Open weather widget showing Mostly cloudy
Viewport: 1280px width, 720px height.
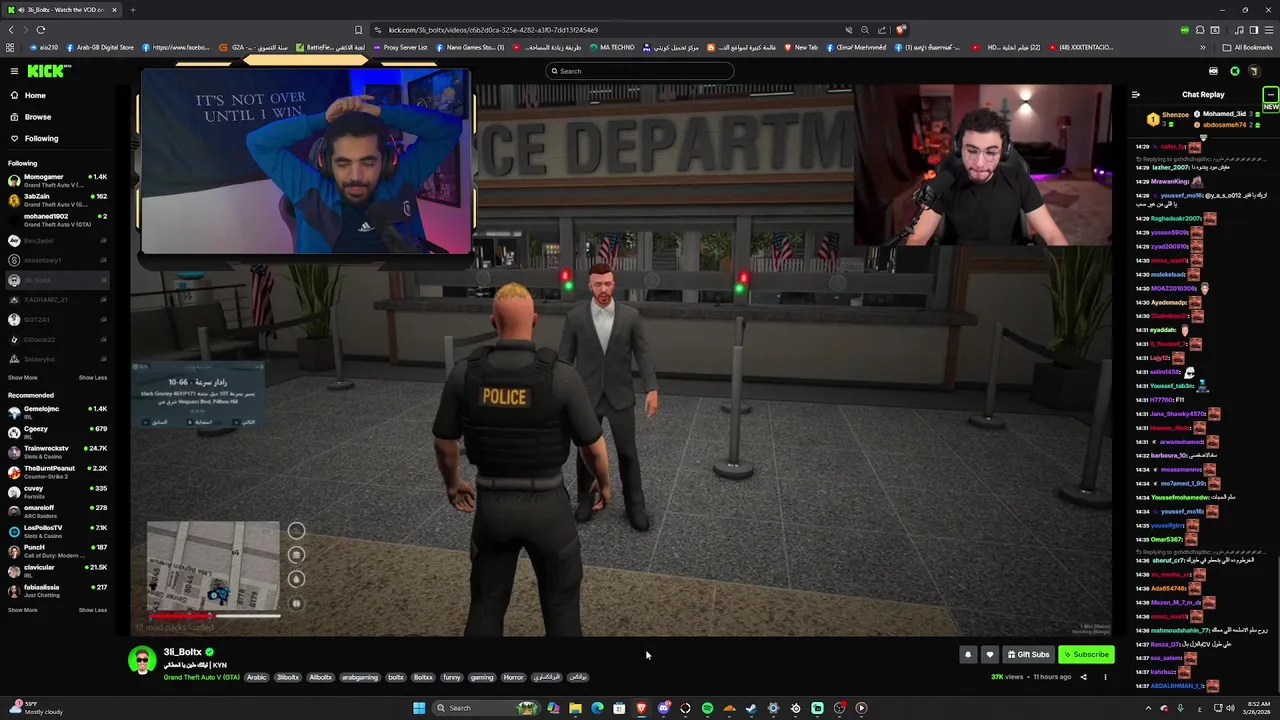[35, 708]
